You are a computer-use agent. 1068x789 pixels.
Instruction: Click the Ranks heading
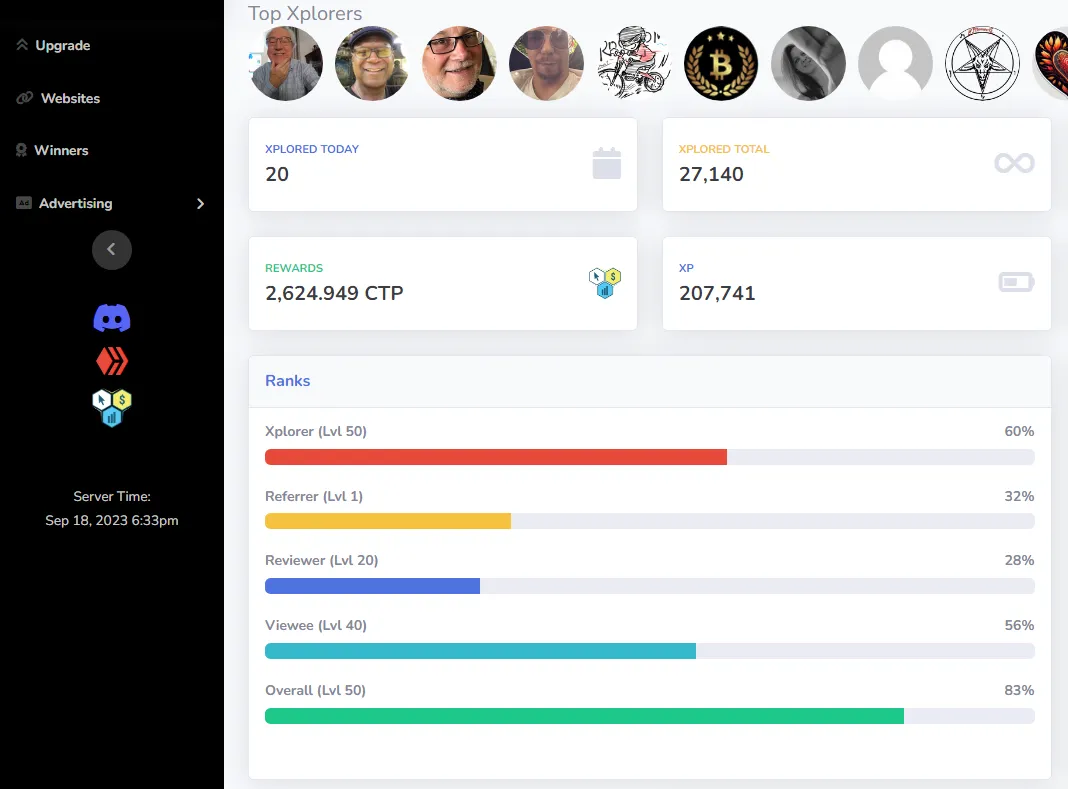tap(287, 381)
